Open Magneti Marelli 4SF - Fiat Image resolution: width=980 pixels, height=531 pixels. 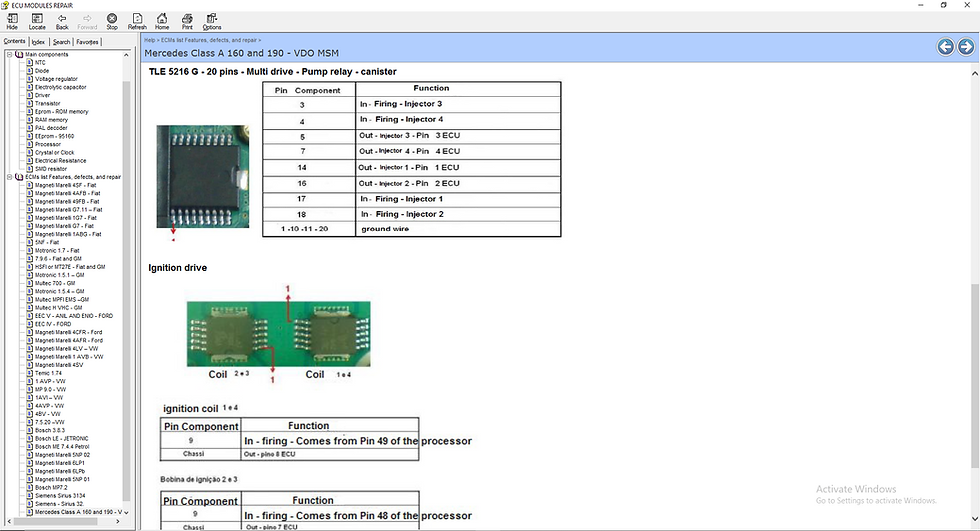[66, 185]
